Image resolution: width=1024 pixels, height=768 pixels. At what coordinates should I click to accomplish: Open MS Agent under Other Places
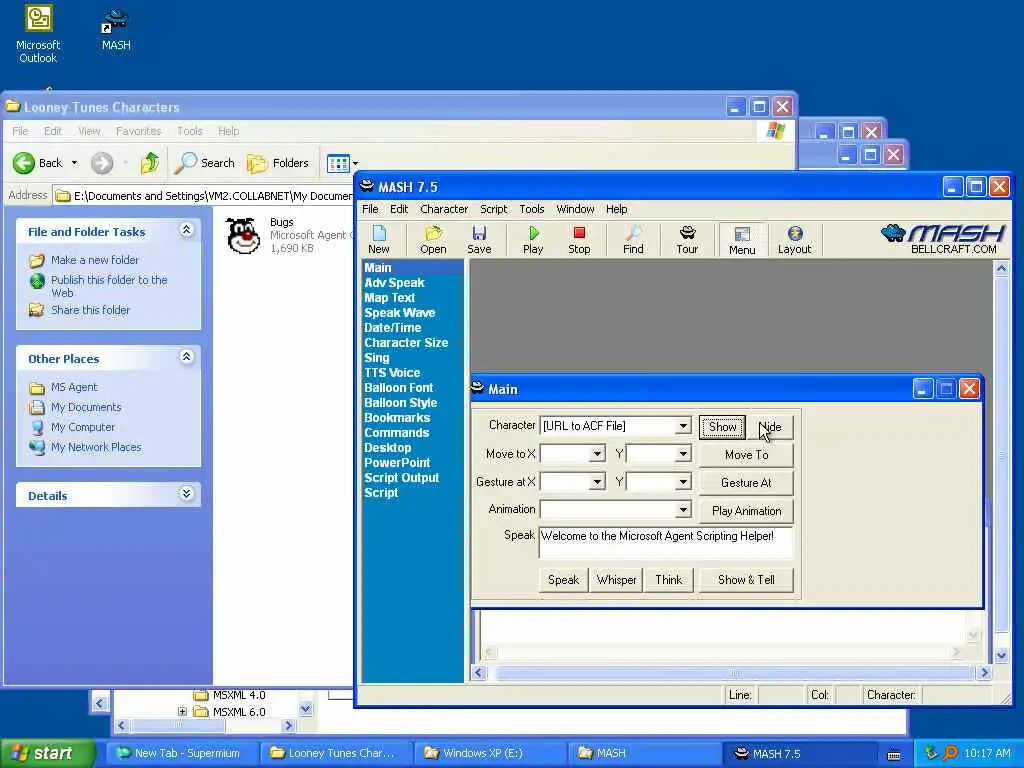pos(74,387)
